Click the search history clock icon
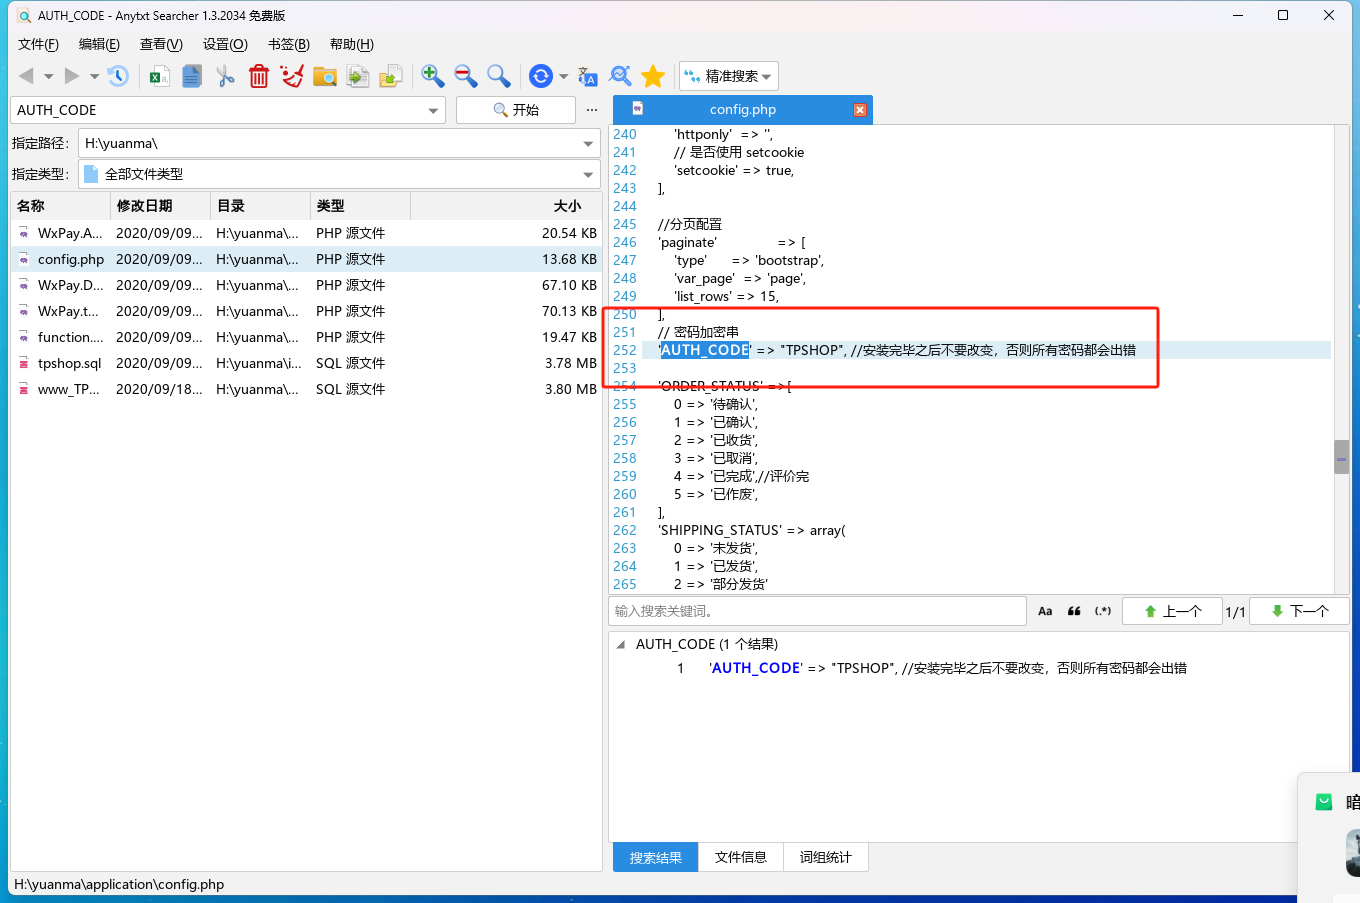This screenshot has height=903, width=1360. pyautogui.click(x=118, y=76)
